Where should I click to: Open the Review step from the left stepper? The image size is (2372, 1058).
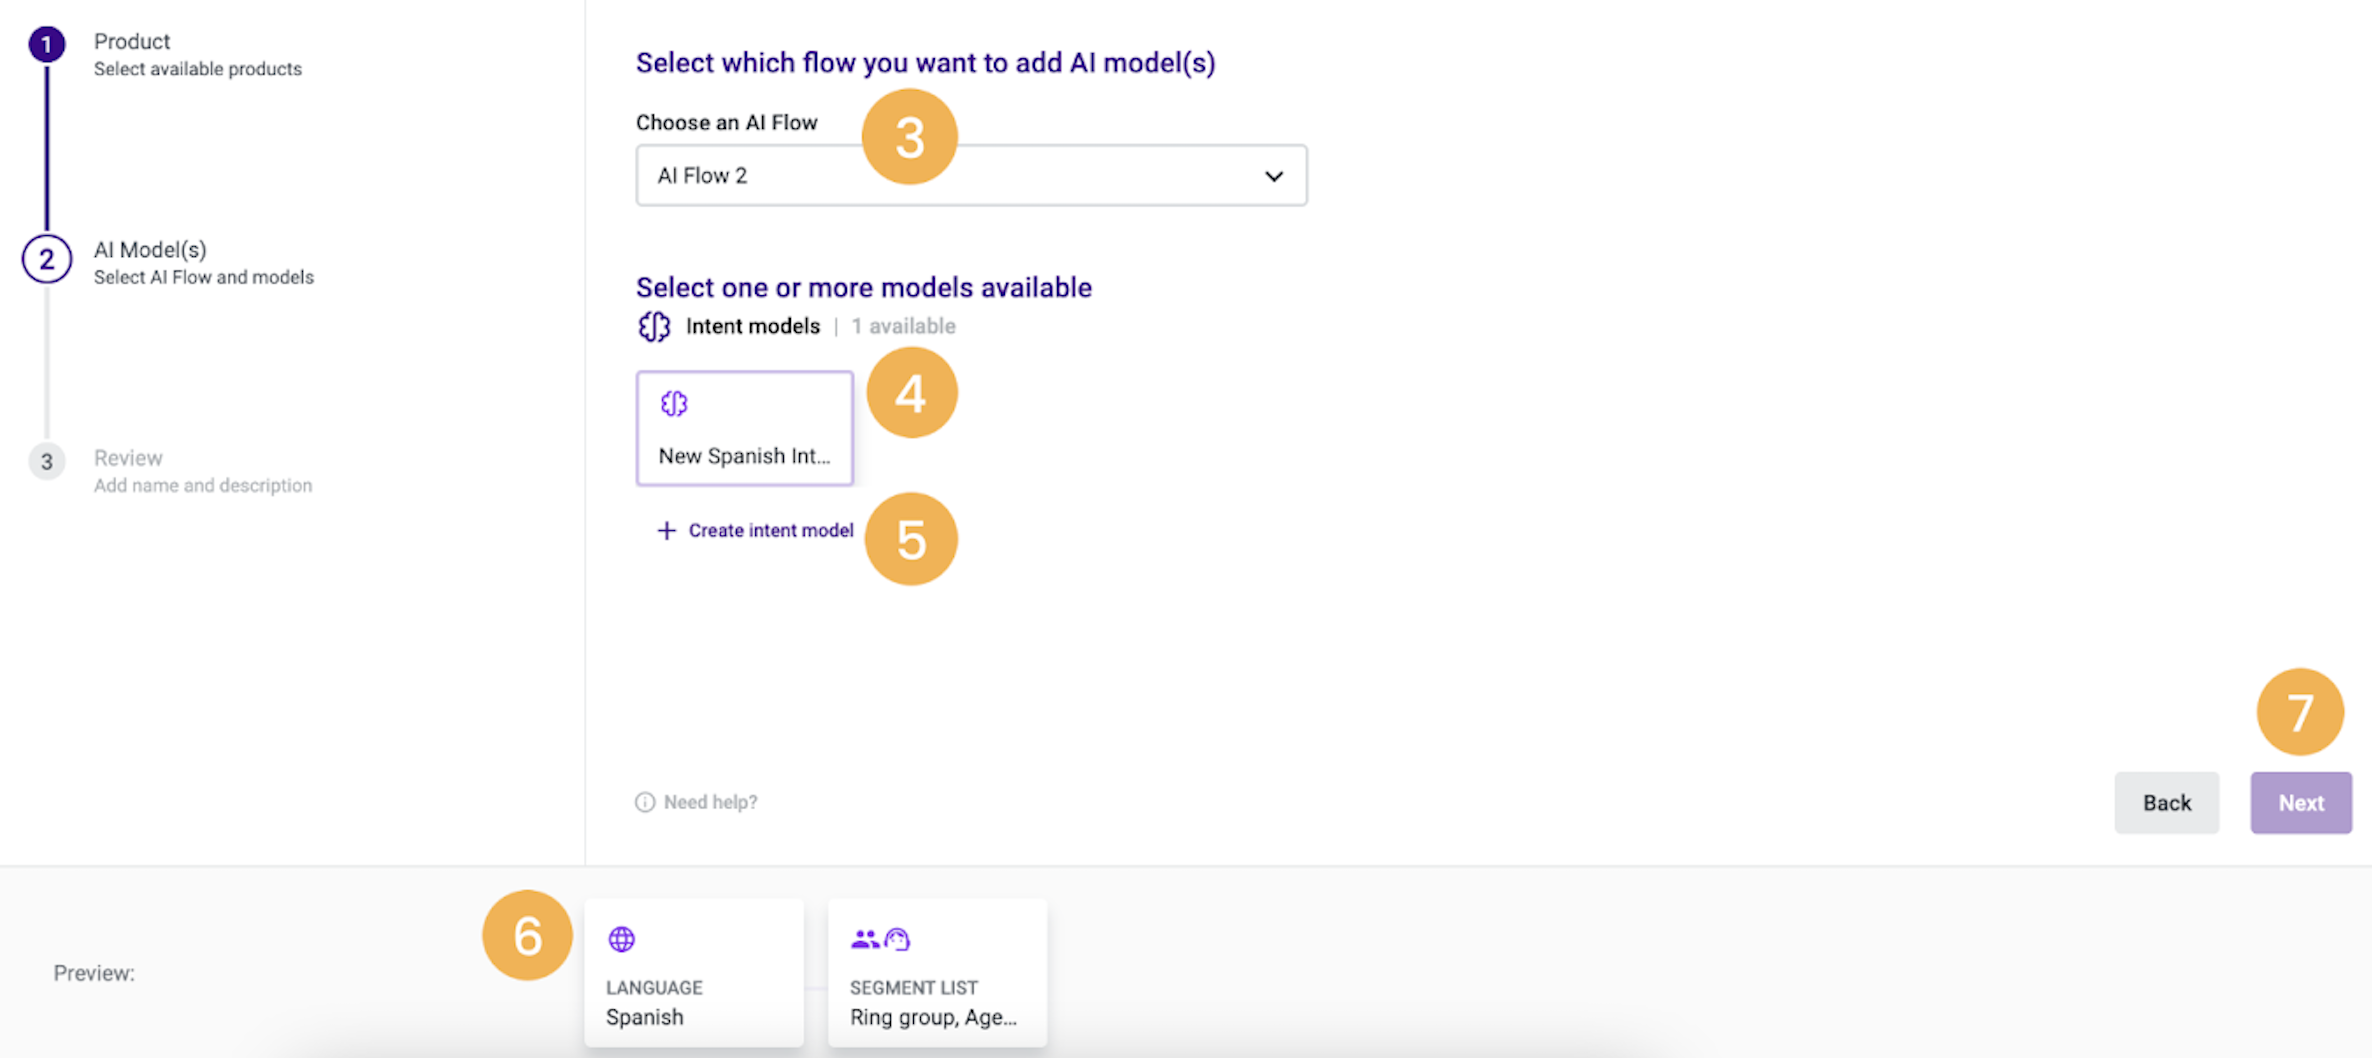[x=128, y=457]
